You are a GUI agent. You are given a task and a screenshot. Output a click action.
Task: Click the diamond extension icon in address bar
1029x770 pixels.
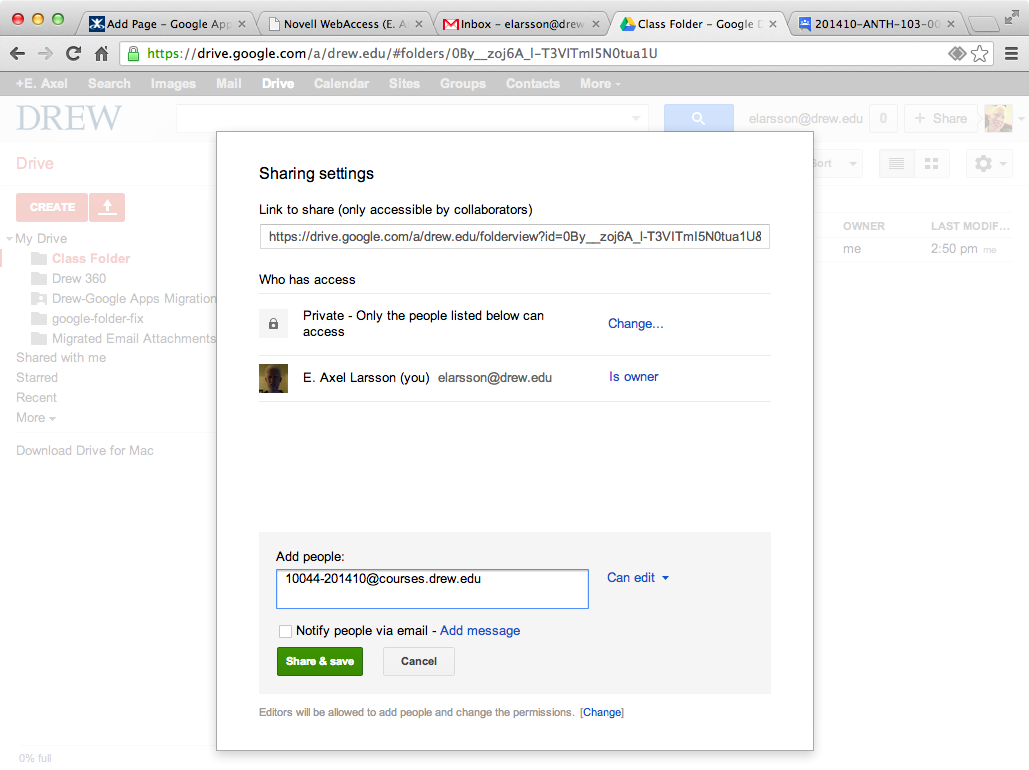pyautogui.click(x=957, y=54)
